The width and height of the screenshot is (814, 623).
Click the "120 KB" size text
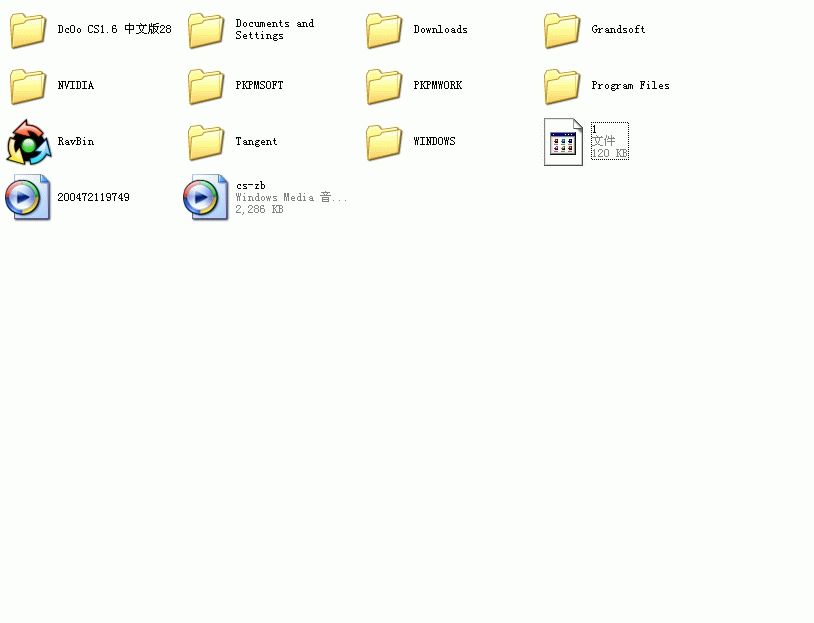tap(609, 153)
